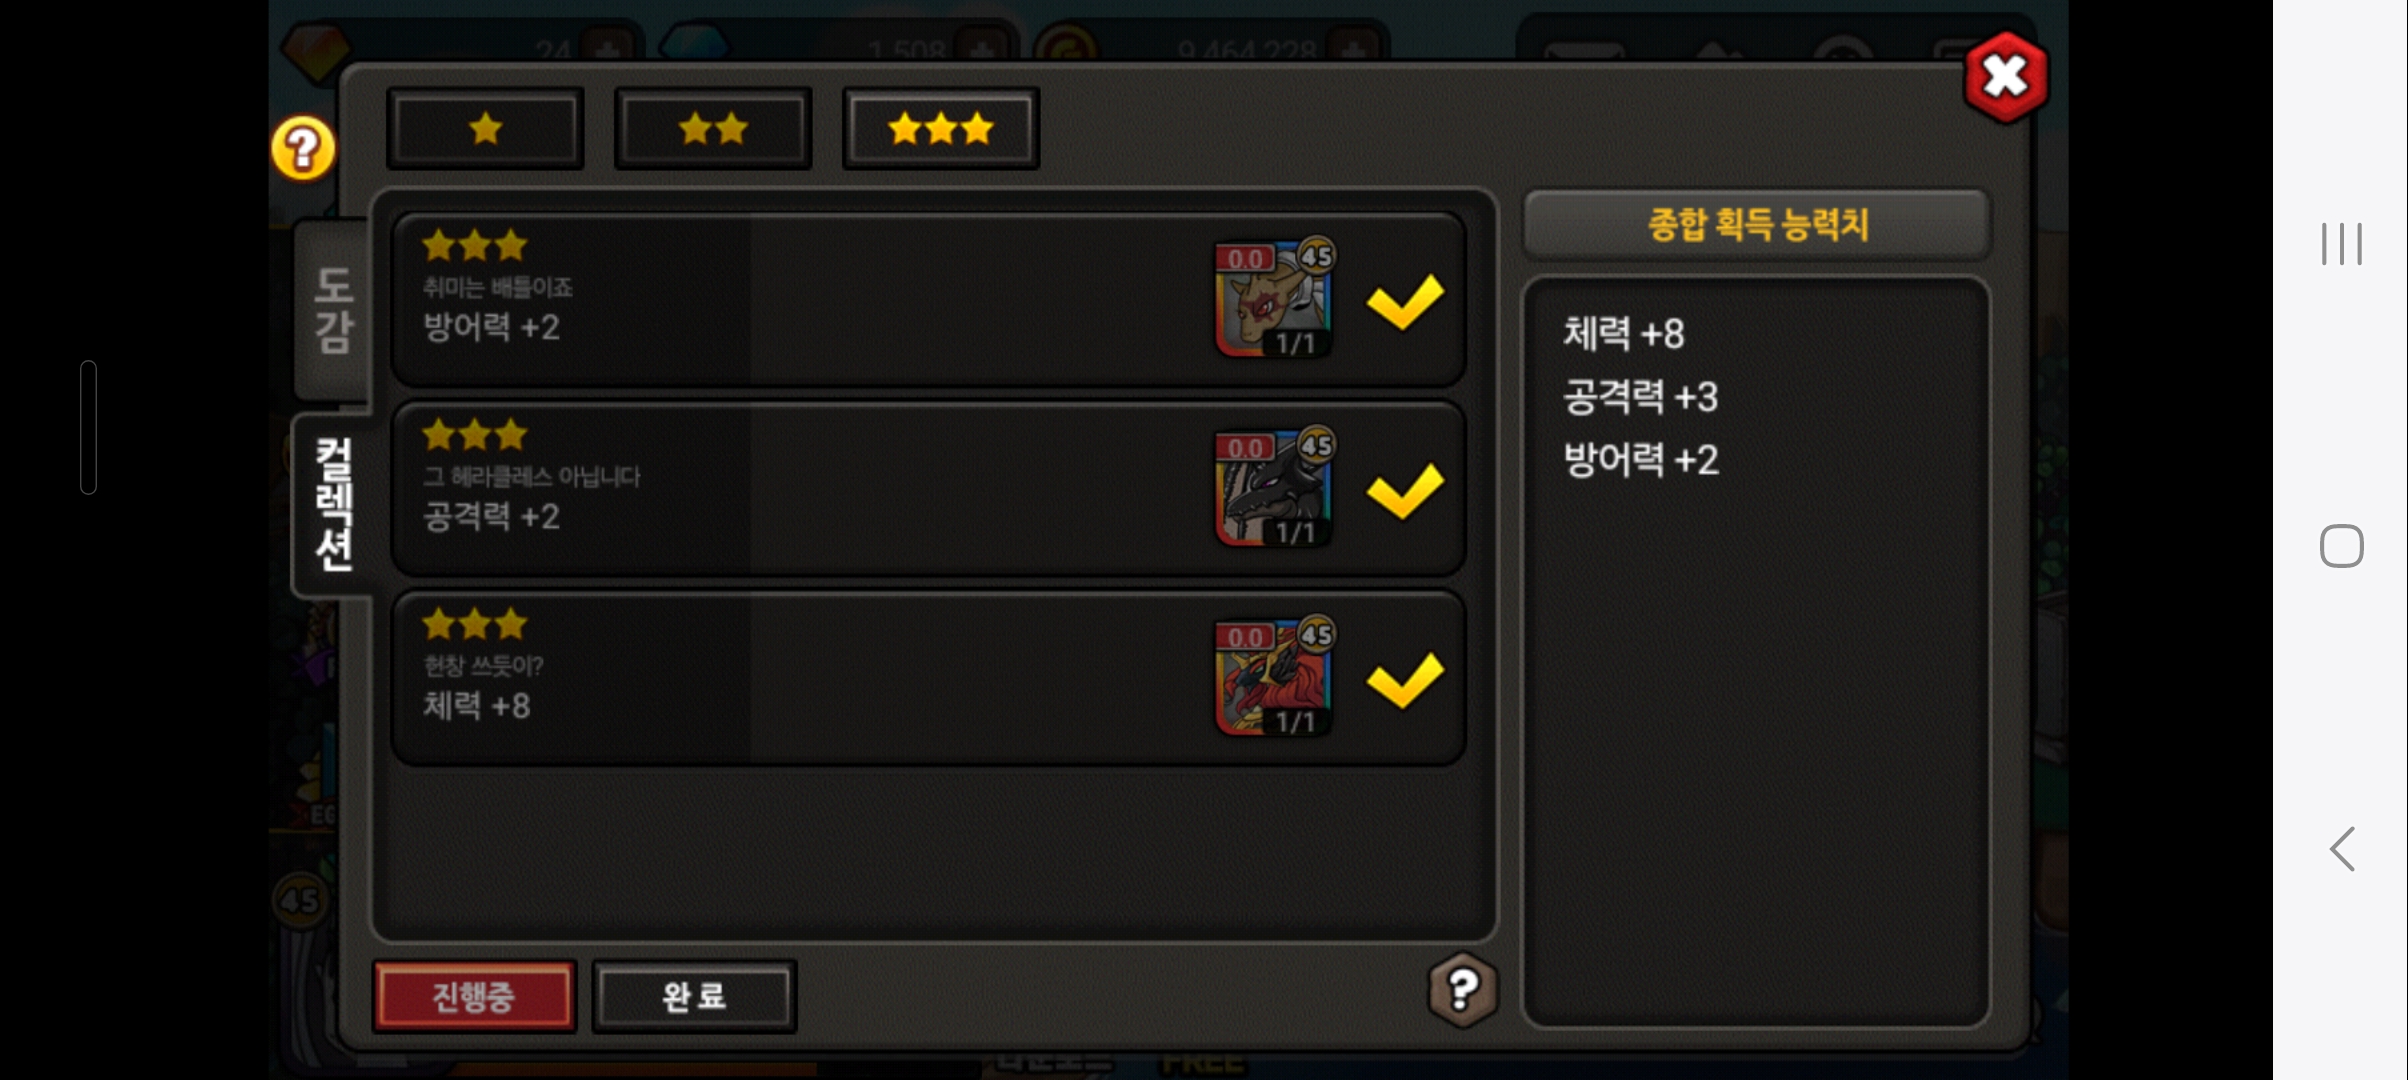Switch to the 컬렉션 side tab
Viewport: 2408px width, 1080px height.
[x=334, y=505]
